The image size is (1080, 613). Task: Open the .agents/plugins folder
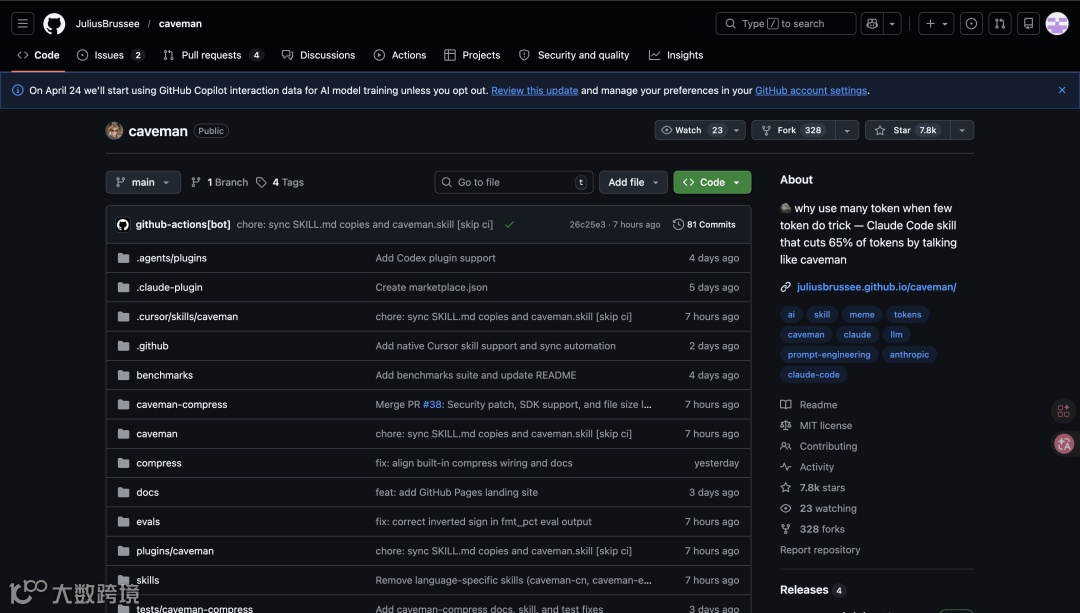tap(172, 258)
